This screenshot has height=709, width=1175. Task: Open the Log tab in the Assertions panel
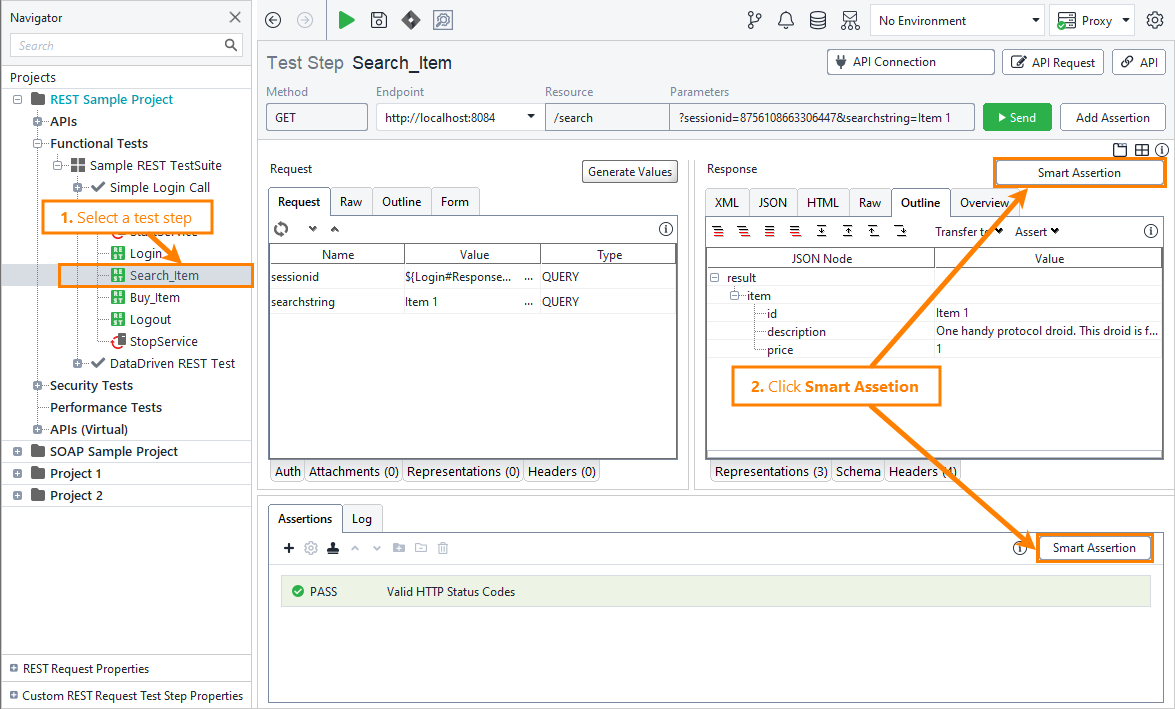coord(362,518)
